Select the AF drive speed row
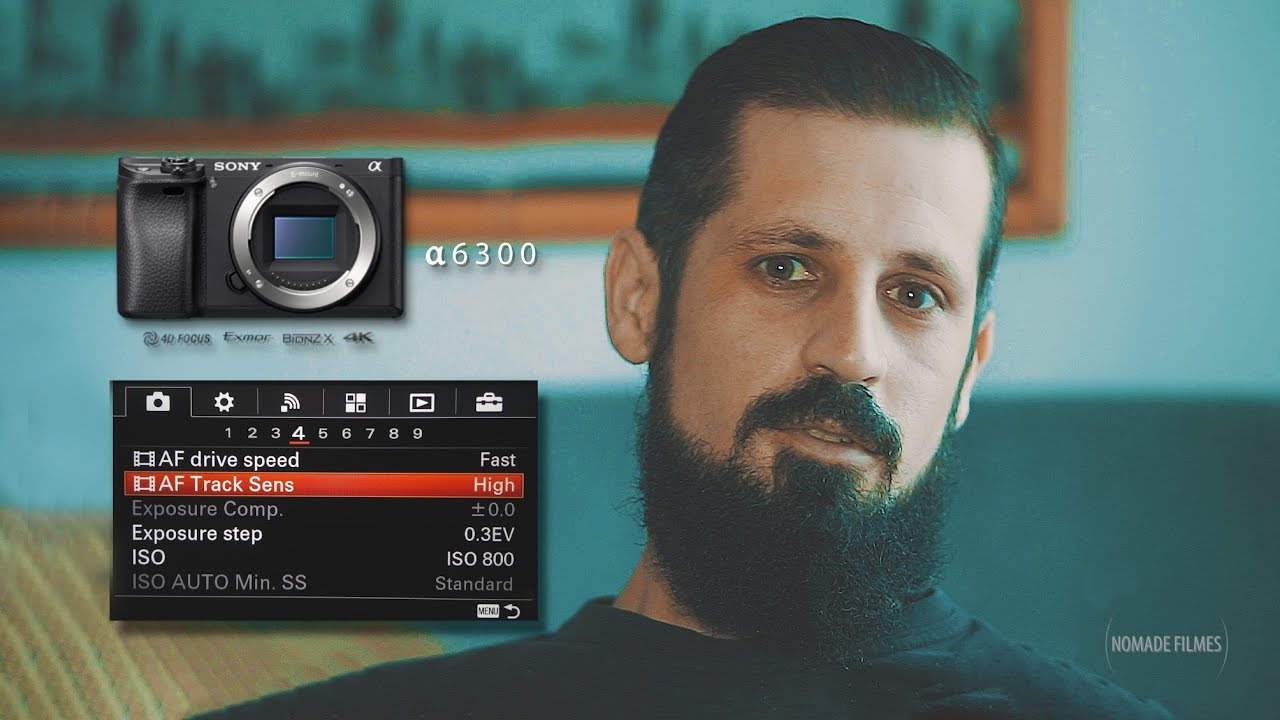 324,460
